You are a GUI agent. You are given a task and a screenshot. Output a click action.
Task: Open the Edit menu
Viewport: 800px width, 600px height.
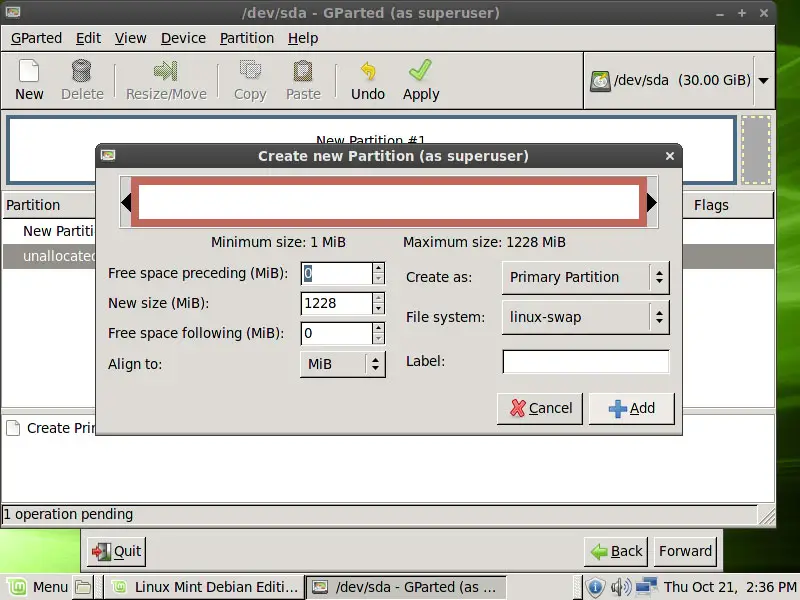88,38
